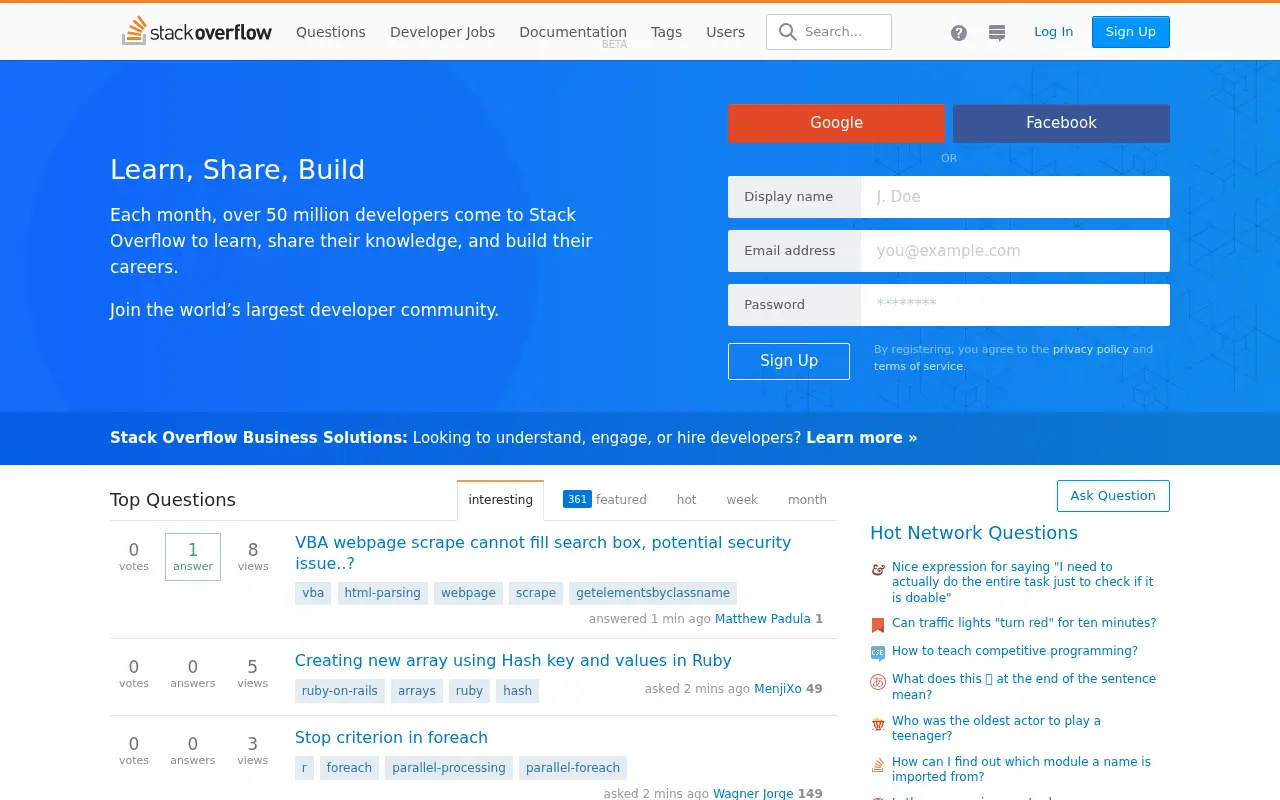
Task: Open question 'VBA webpage scrape cannot fill search box'
Action: (543, 553)
